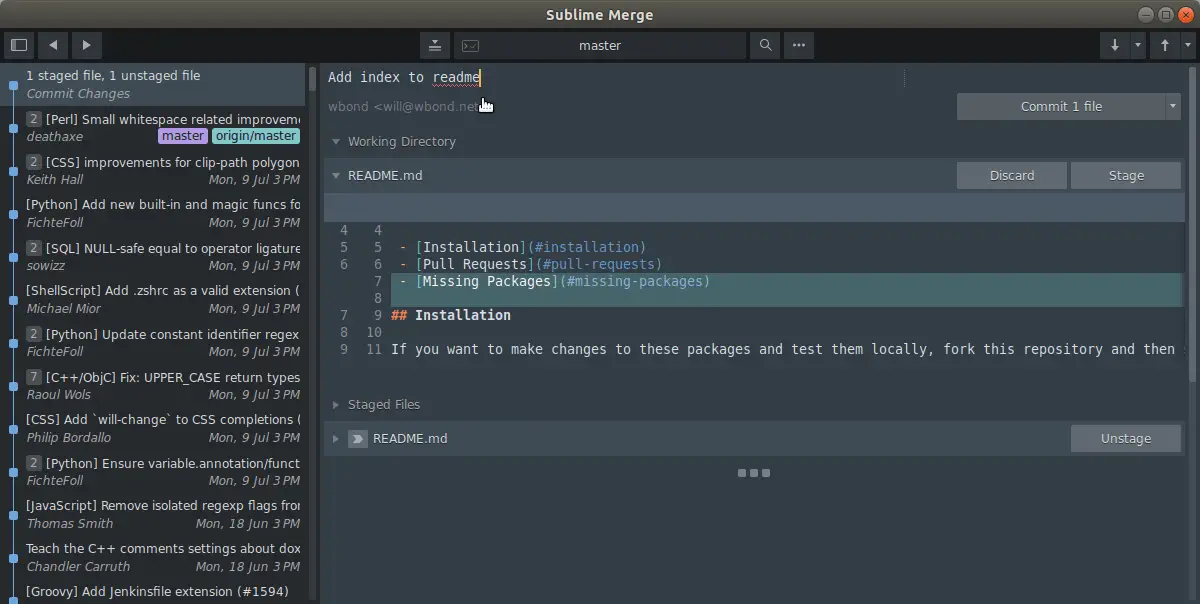The height and width of the screenshot is (604, 1200).
Task: Select the C++/ObjC UPPER_CASE commit
Action: [154, 386]
